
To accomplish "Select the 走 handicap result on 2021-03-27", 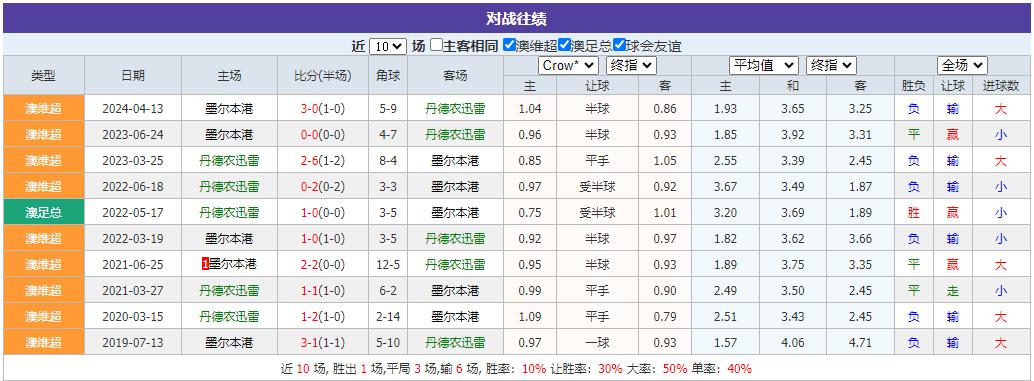I will 952,291.
